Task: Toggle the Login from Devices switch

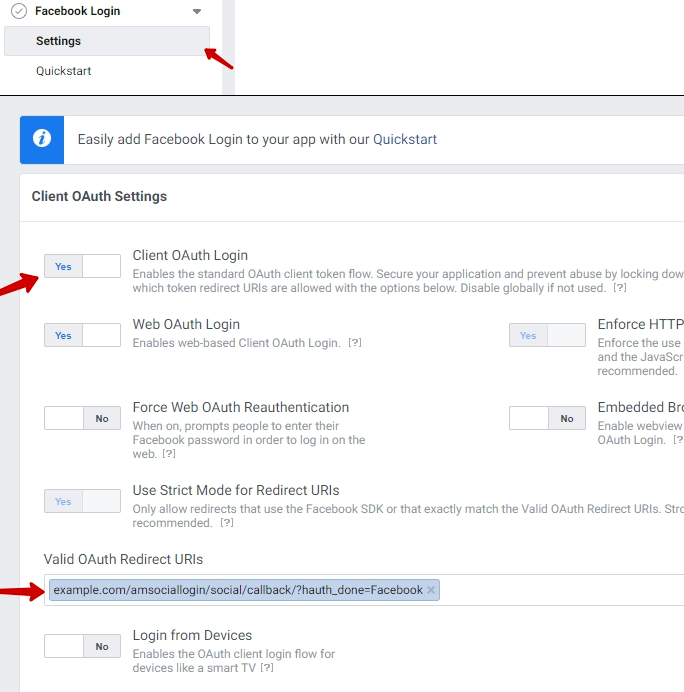Action: pyautogui.click(x=82, y=646)
